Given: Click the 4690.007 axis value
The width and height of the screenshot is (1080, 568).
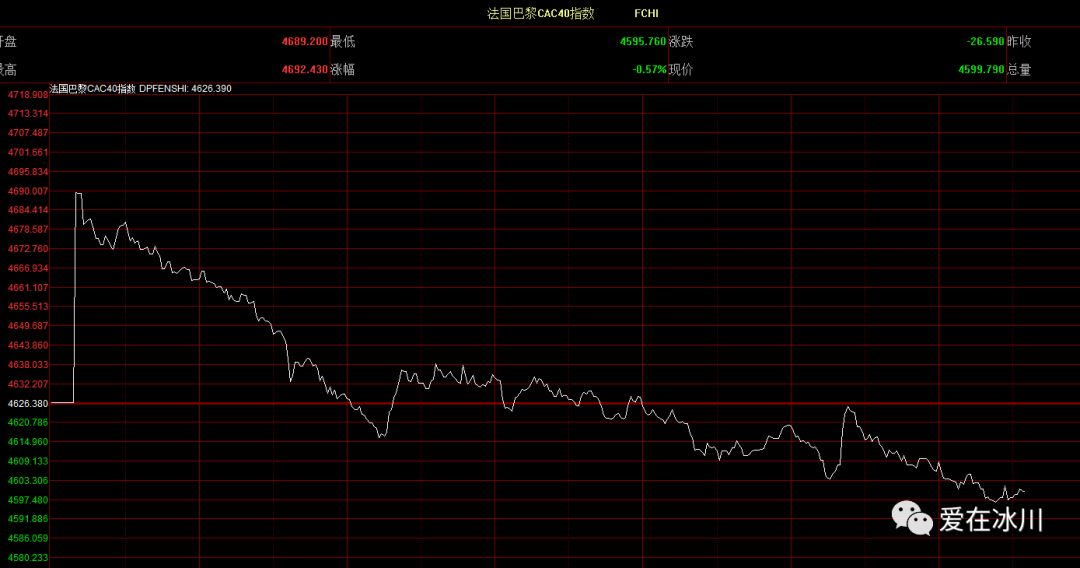Looking at the screenshot, I should click(28, 191).
